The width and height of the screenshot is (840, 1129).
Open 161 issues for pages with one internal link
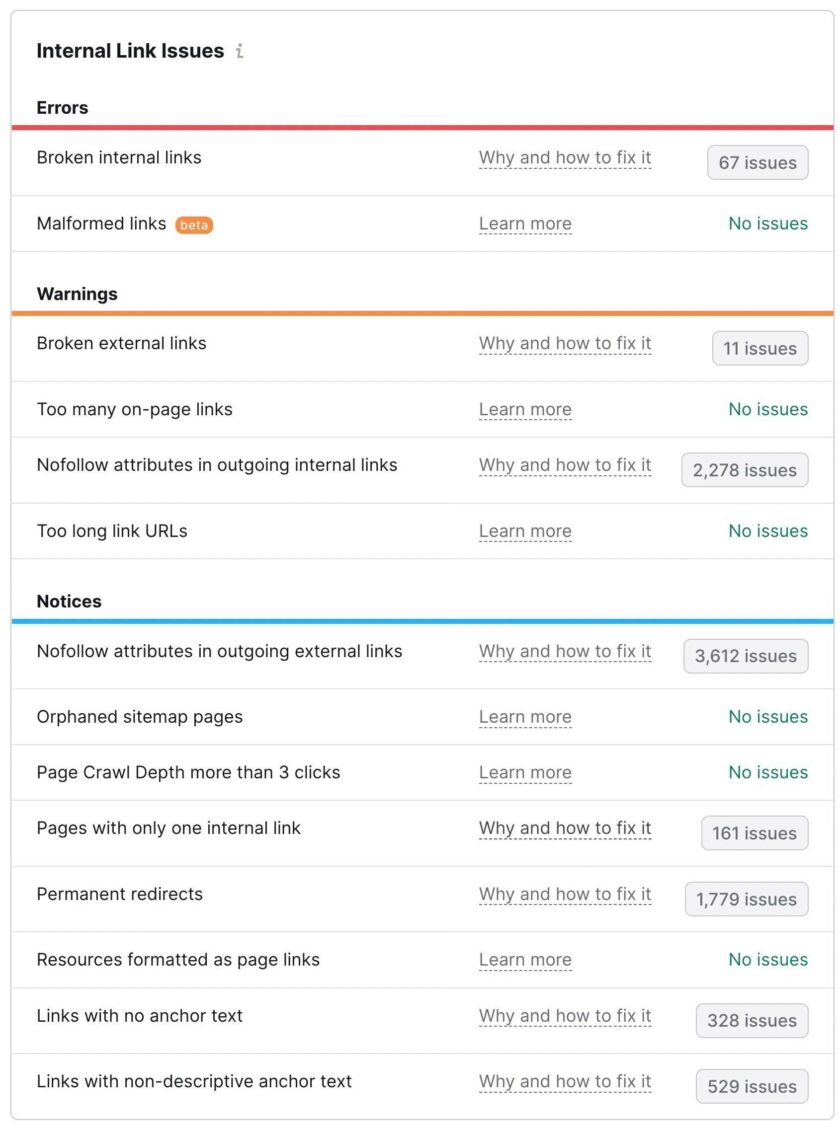[x=754, y=833]
